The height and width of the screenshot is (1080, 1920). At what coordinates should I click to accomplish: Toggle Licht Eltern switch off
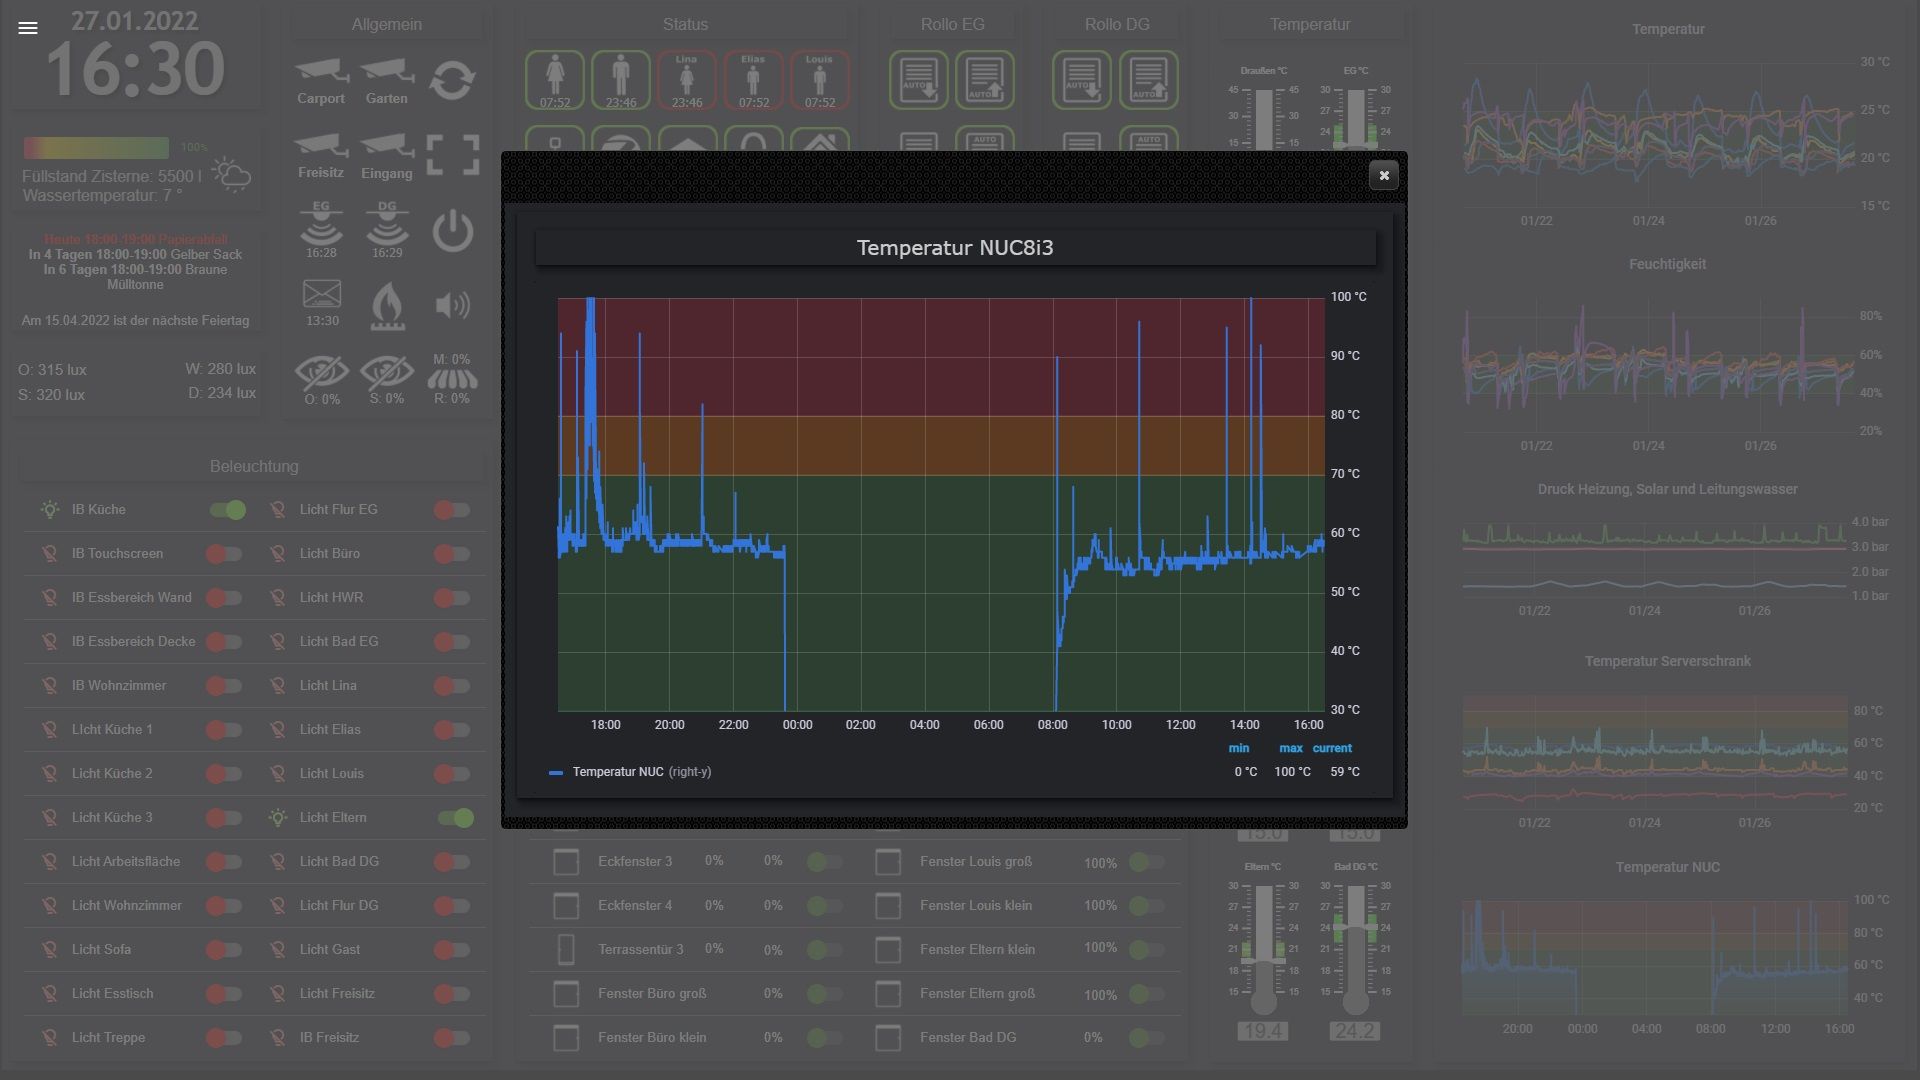point(456,818)
